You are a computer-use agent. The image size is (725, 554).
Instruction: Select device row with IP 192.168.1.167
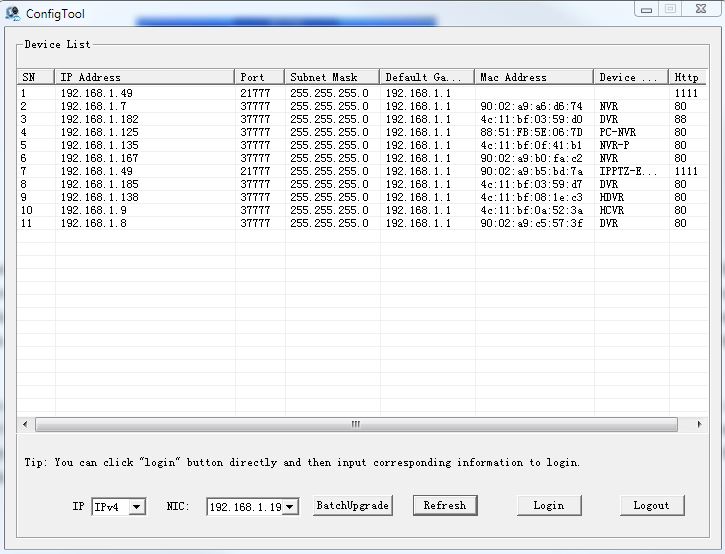click(x=362, y=158)
